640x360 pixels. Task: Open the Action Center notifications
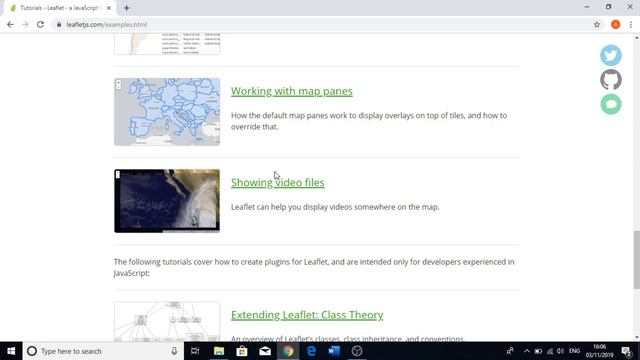point(627,351)
